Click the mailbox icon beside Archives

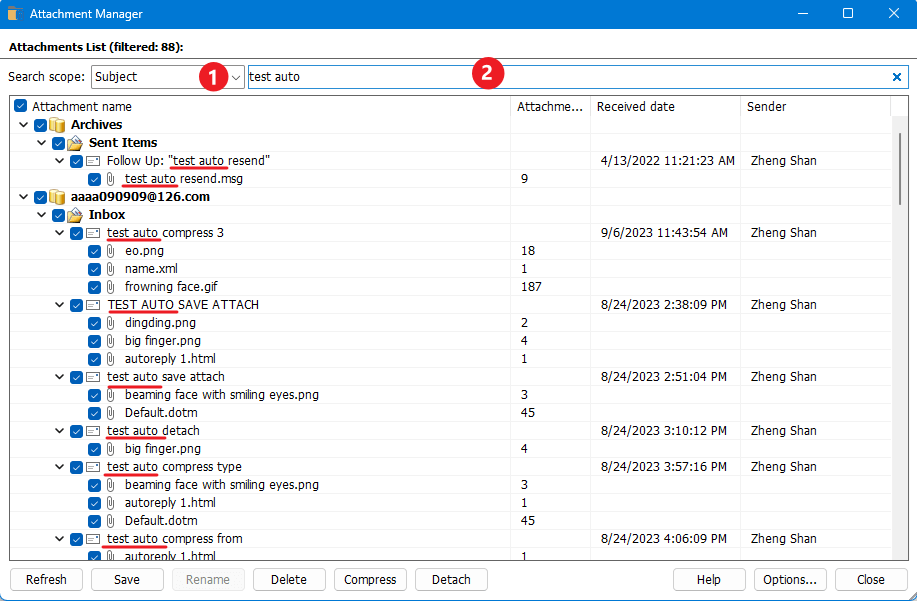[x=58, y=124]
